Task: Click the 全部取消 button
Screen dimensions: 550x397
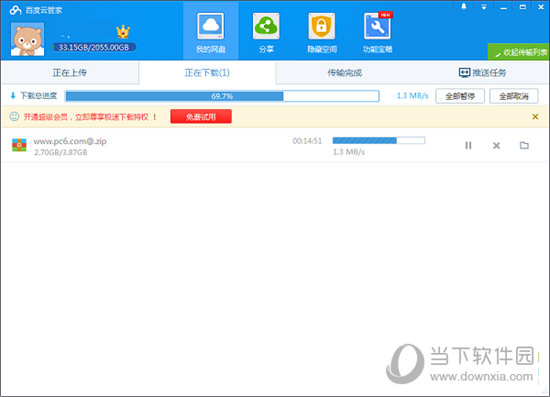Action: 514,96
